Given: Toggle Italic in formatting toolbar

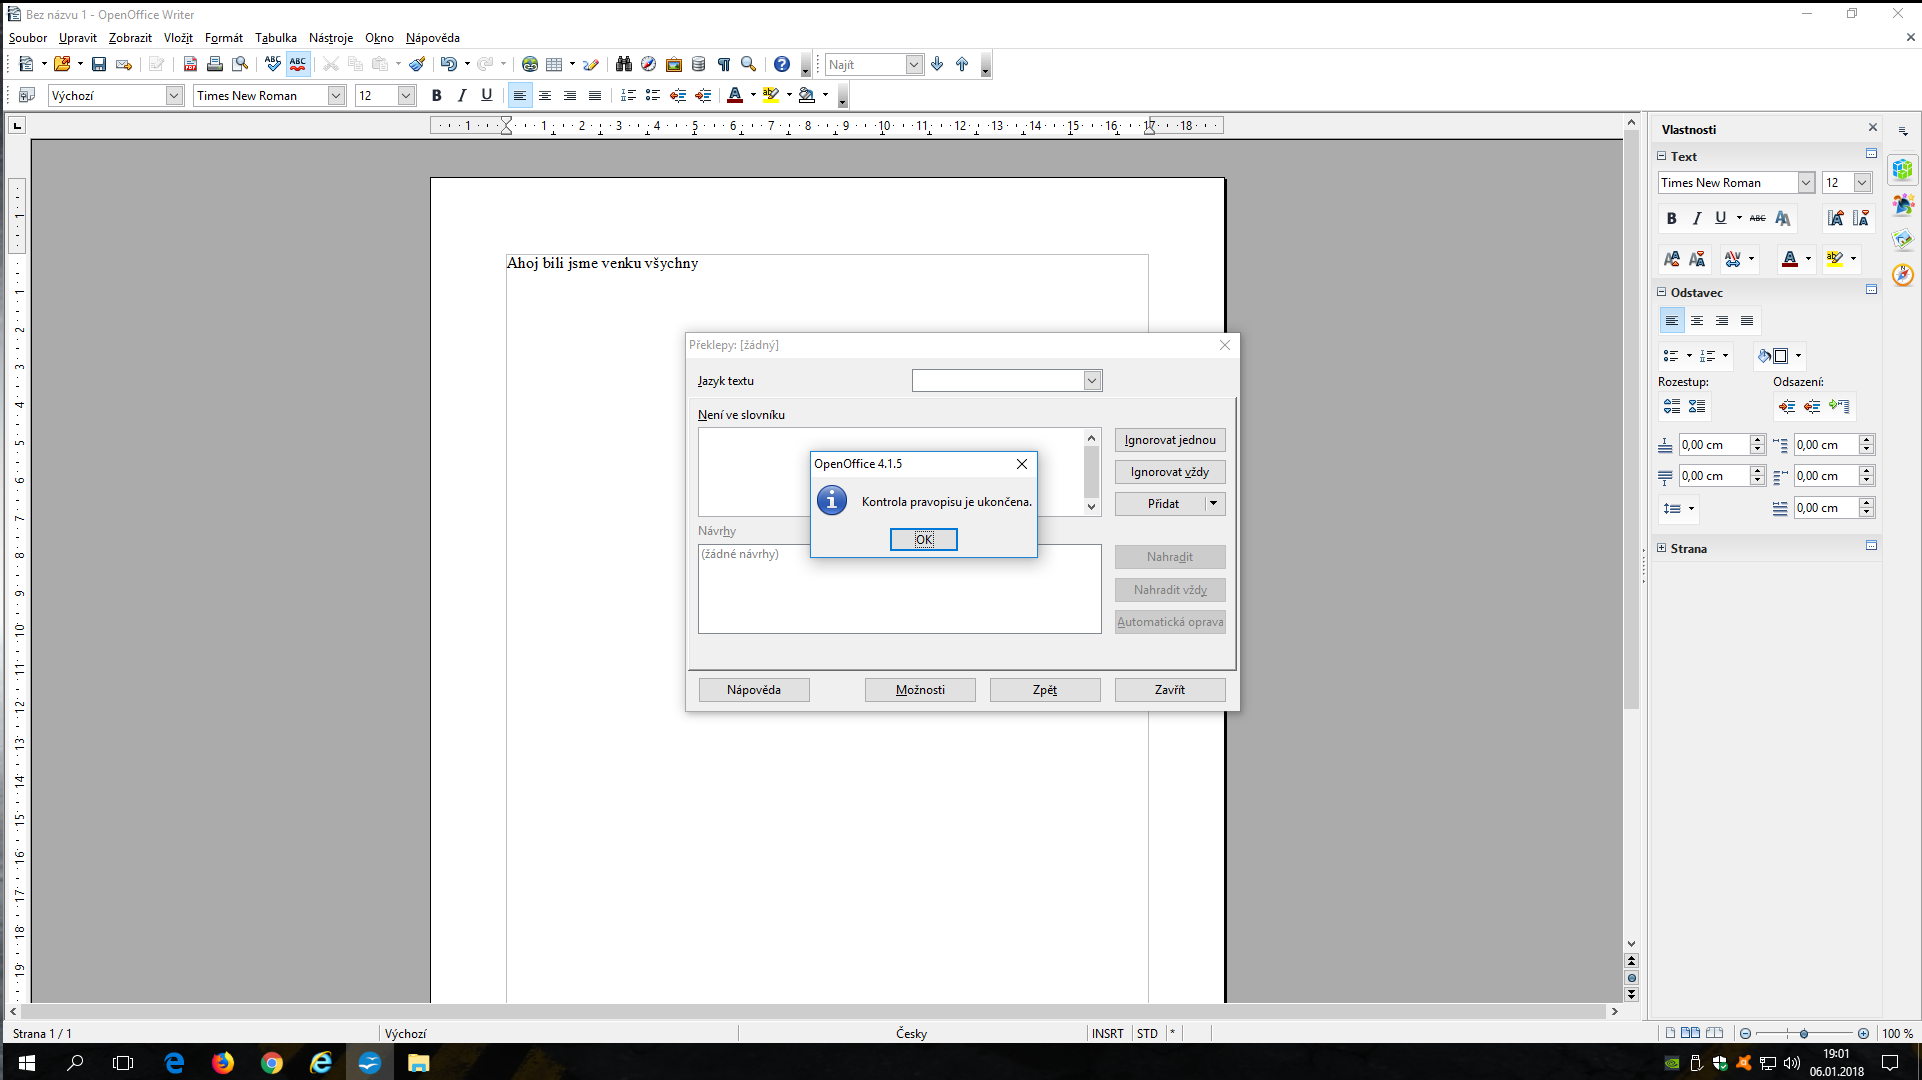Looking at the screenshot, I should [461, 95].
